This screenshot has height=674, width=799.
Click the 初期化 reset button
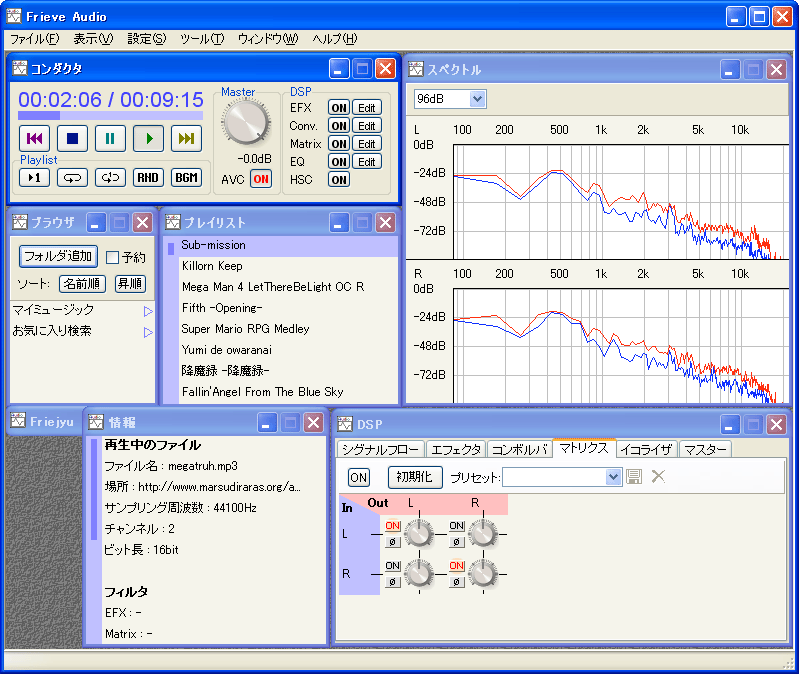click(415, 477)
